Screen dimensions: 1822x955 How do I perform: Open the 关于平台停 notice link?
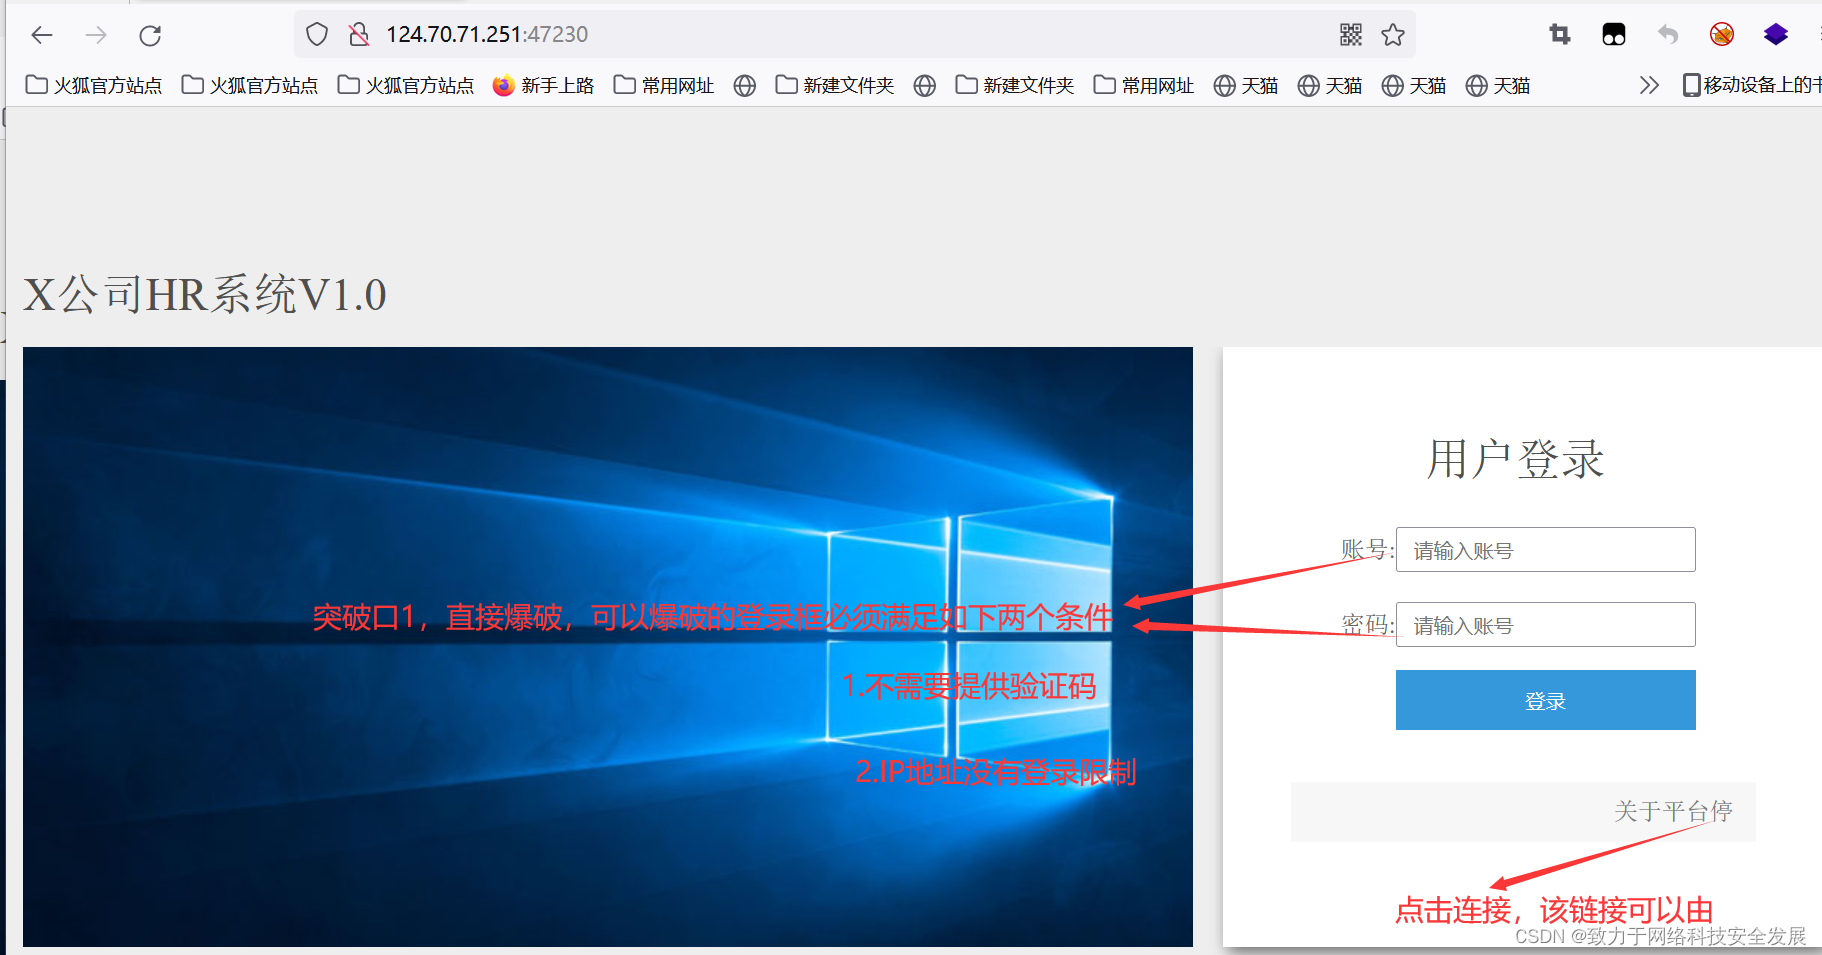click(x=1673, y=811)
